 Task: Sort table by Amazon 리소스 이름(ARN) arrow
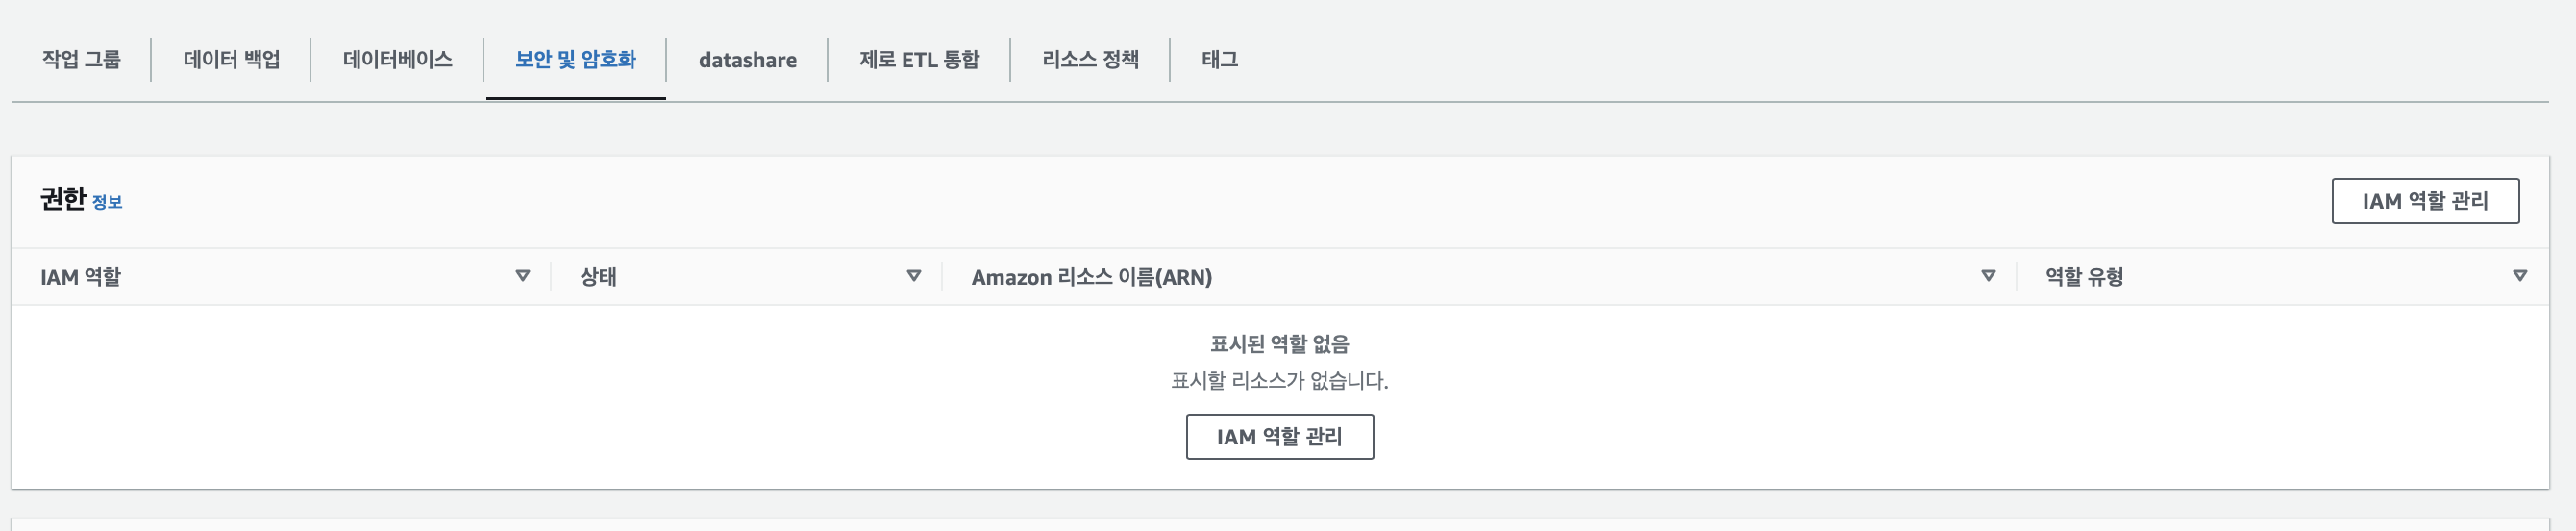click(x=1988, y=276)
